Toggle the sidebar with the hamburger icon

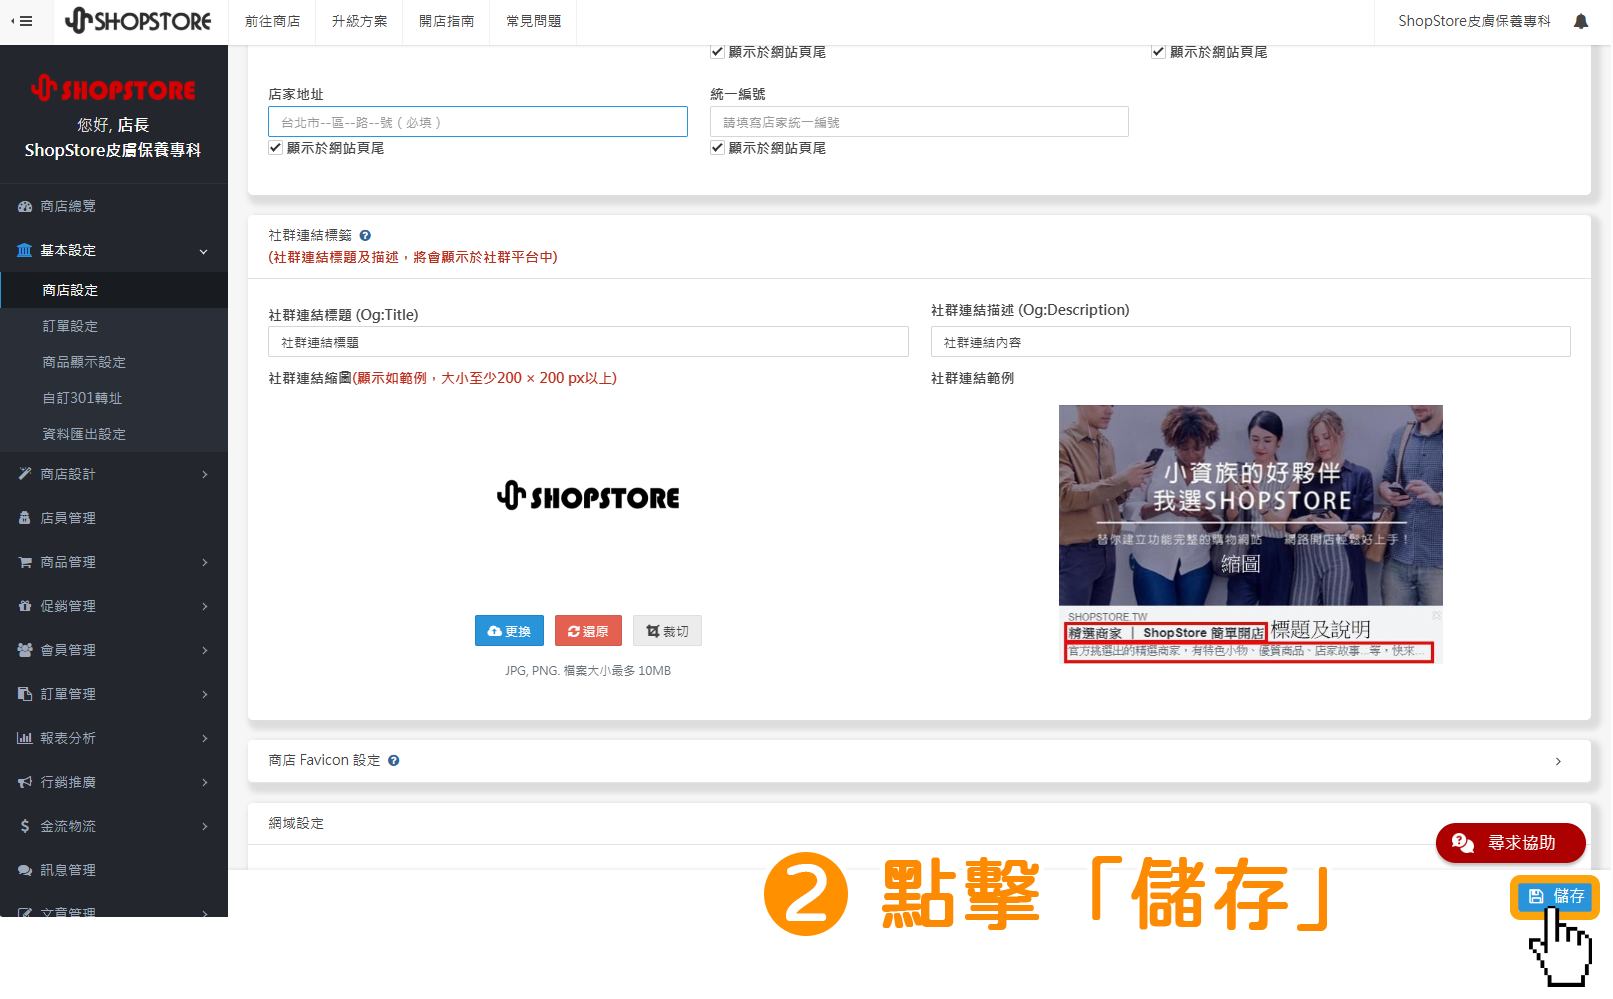[x=25, y=21]
